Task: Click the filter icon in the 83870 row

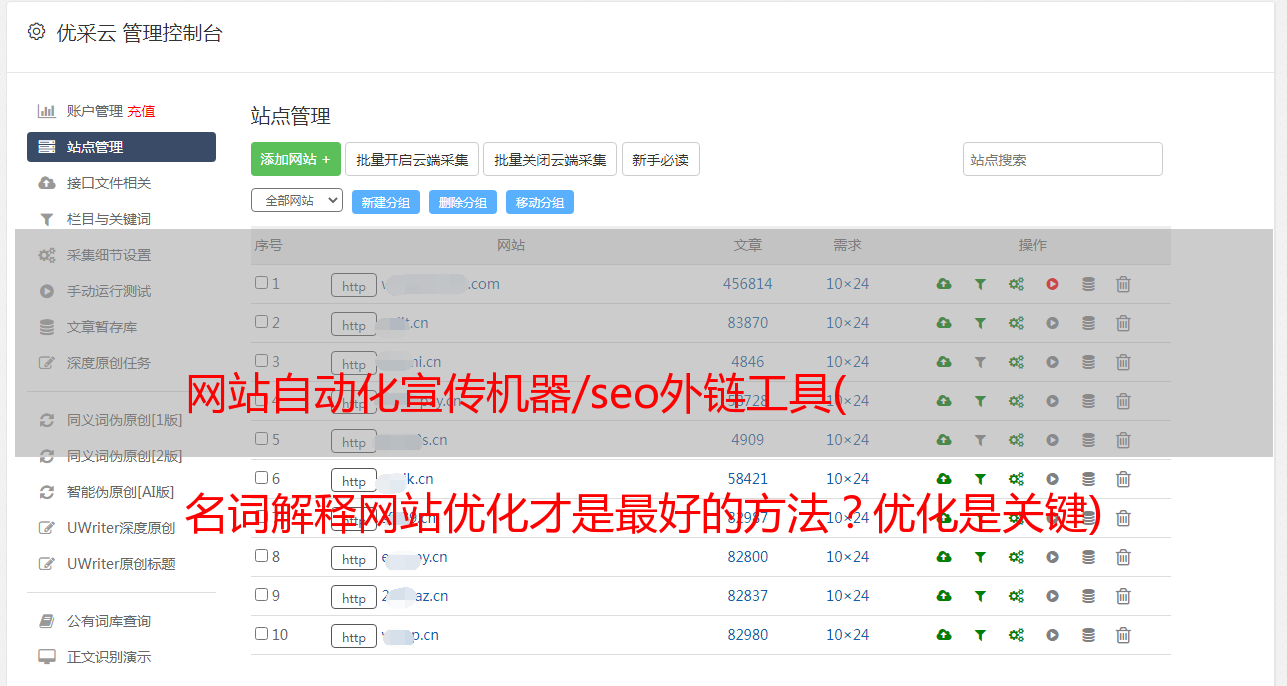Action: [x=980, y=323]
